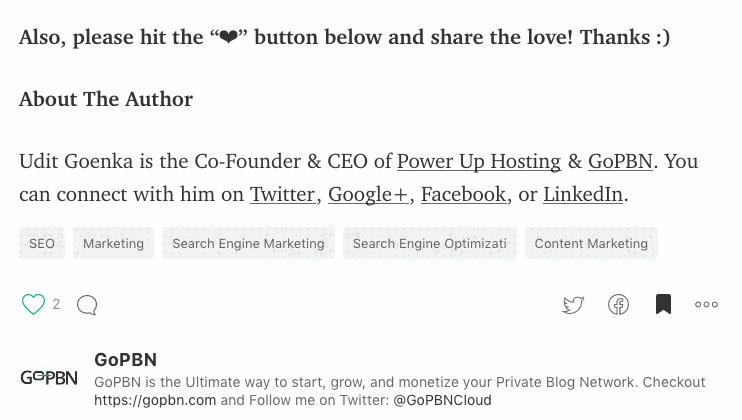
Task: Click the heart recommend icon
Action: coord(34,304)
